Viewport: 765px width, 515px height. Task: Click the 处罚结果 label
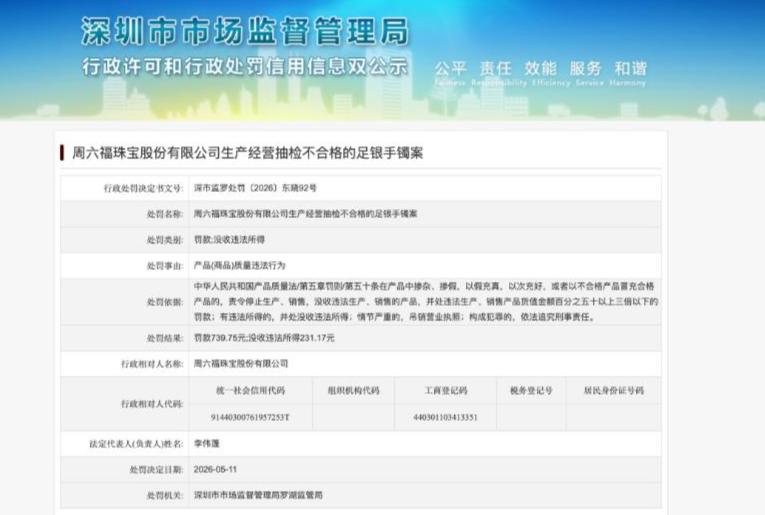pos(165,338)
